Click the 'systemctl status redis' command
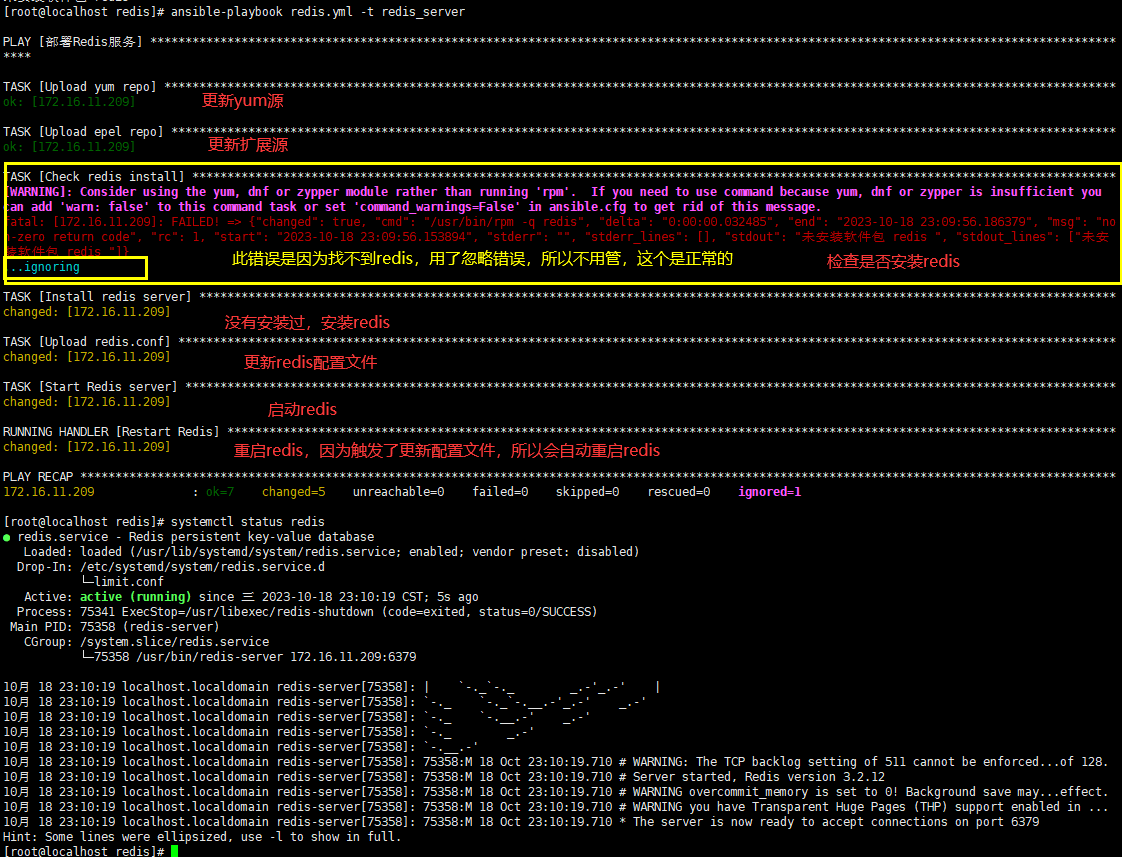 [248, 521]
